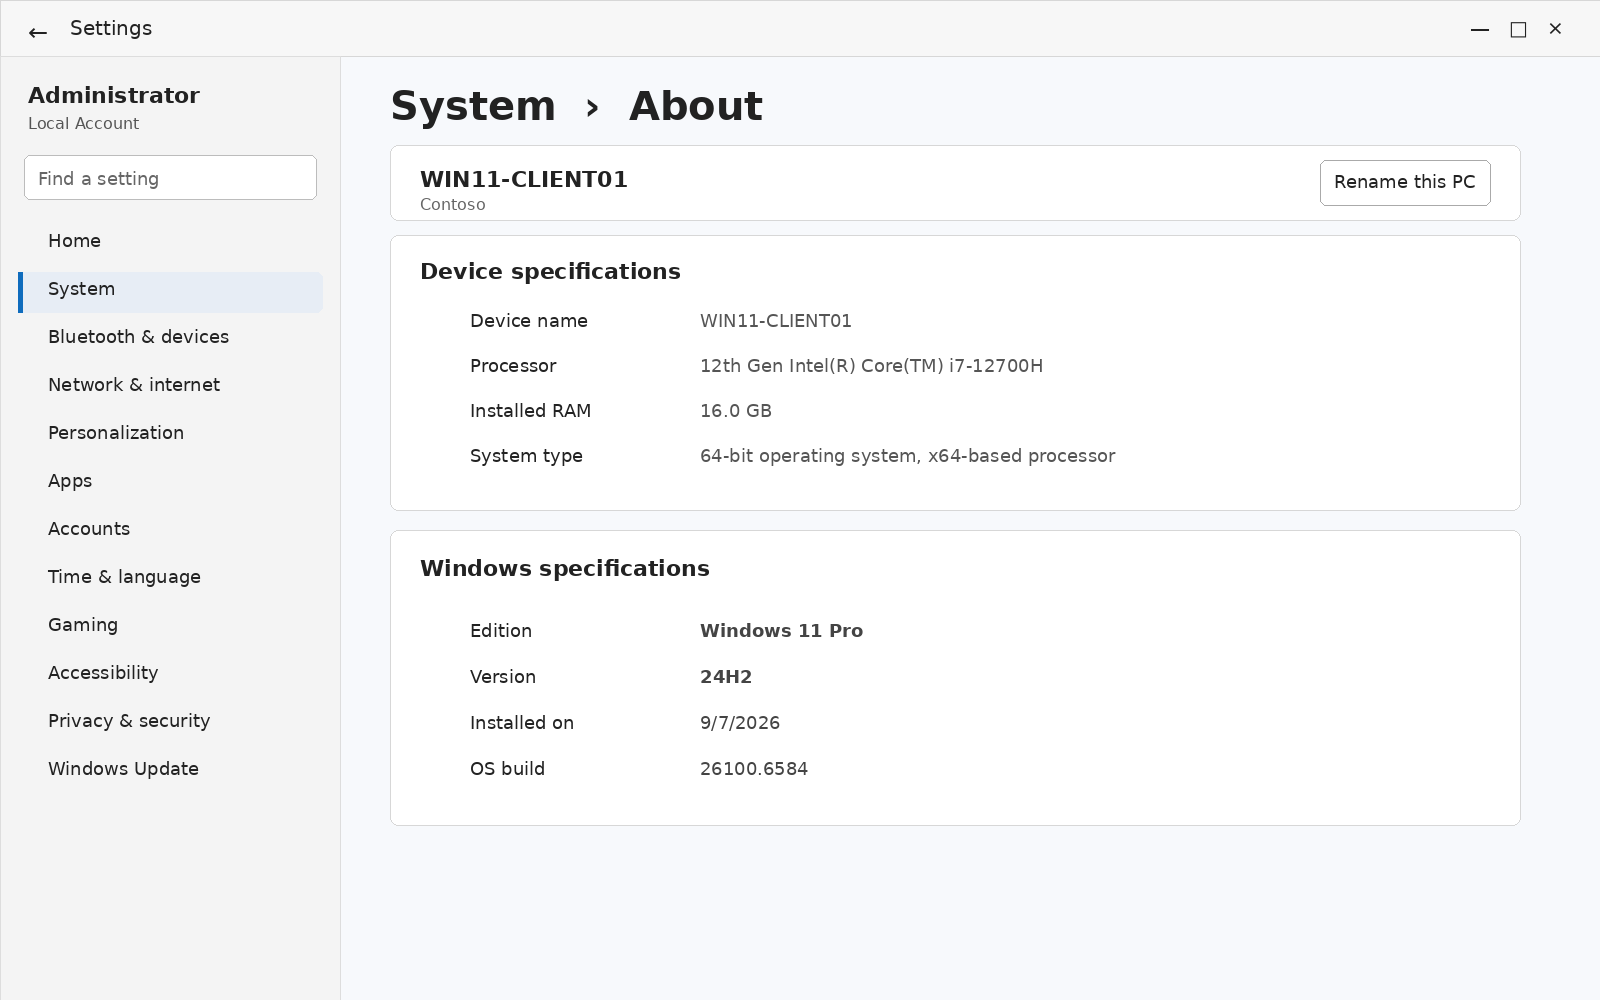Select the Device name value WIN11-CLIENT01
This screenshot has height=1000, width=1600.
coord(776,321)
